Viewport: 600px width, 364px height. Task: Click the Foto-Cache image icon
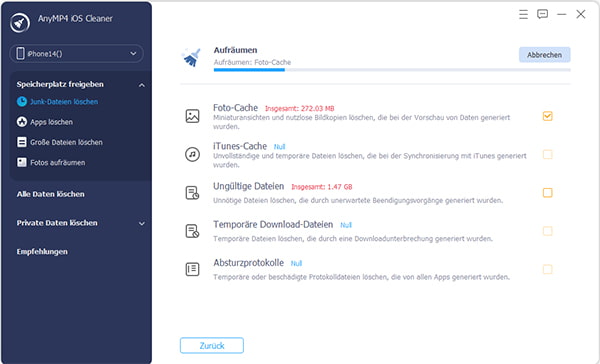click(192, 116)
